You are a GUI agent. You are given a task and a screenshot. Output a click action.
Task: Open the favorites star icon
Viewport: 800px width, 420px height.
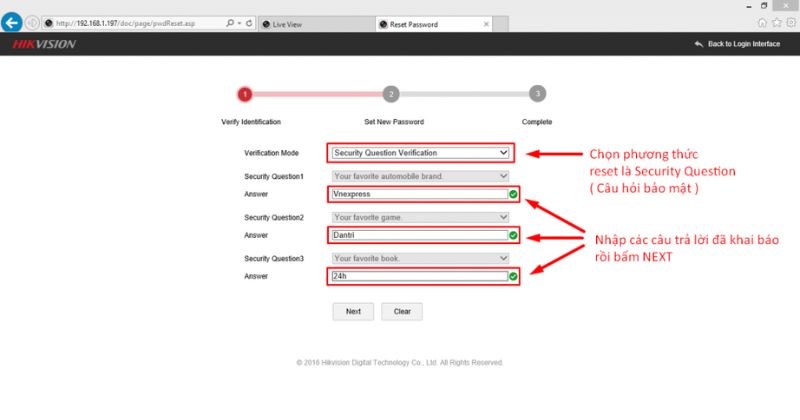click(x=776, y=22)
